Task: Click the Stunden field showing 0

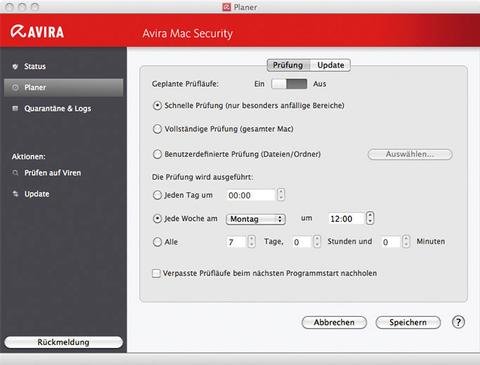Action: coord(302,242)
